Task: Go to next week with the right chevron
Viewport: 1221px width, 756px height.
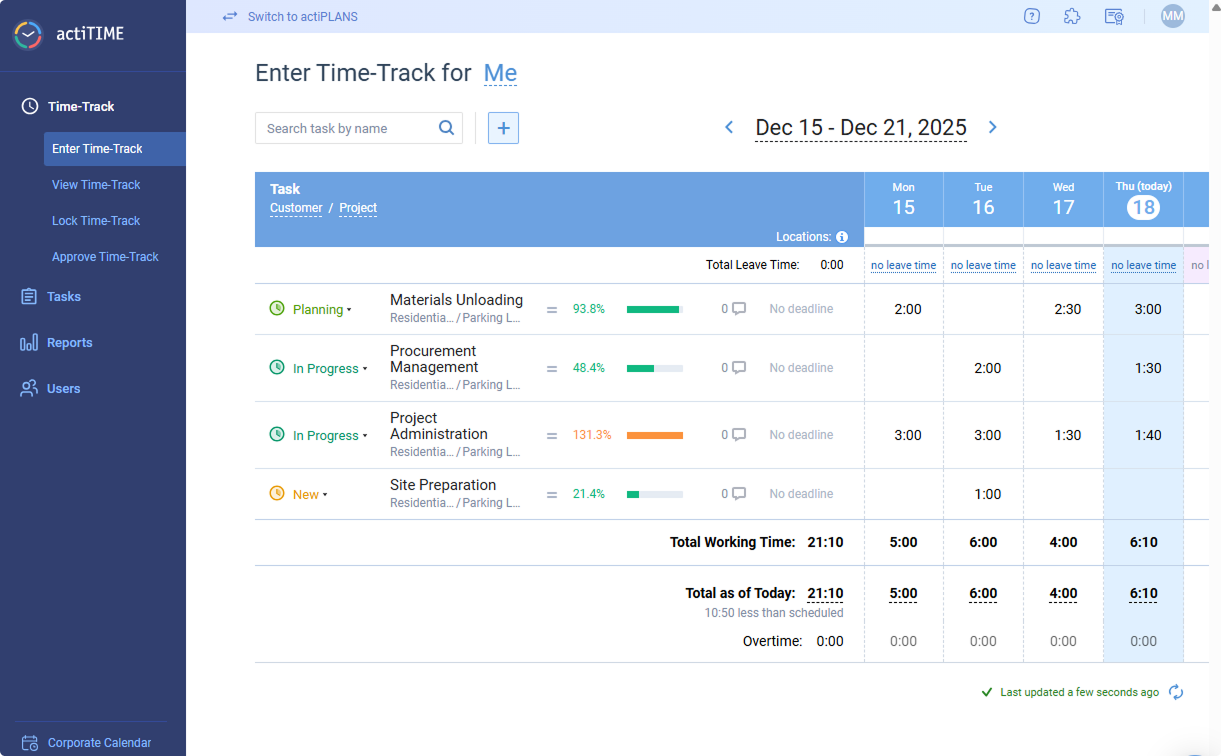Action: (x=992, y=127)
